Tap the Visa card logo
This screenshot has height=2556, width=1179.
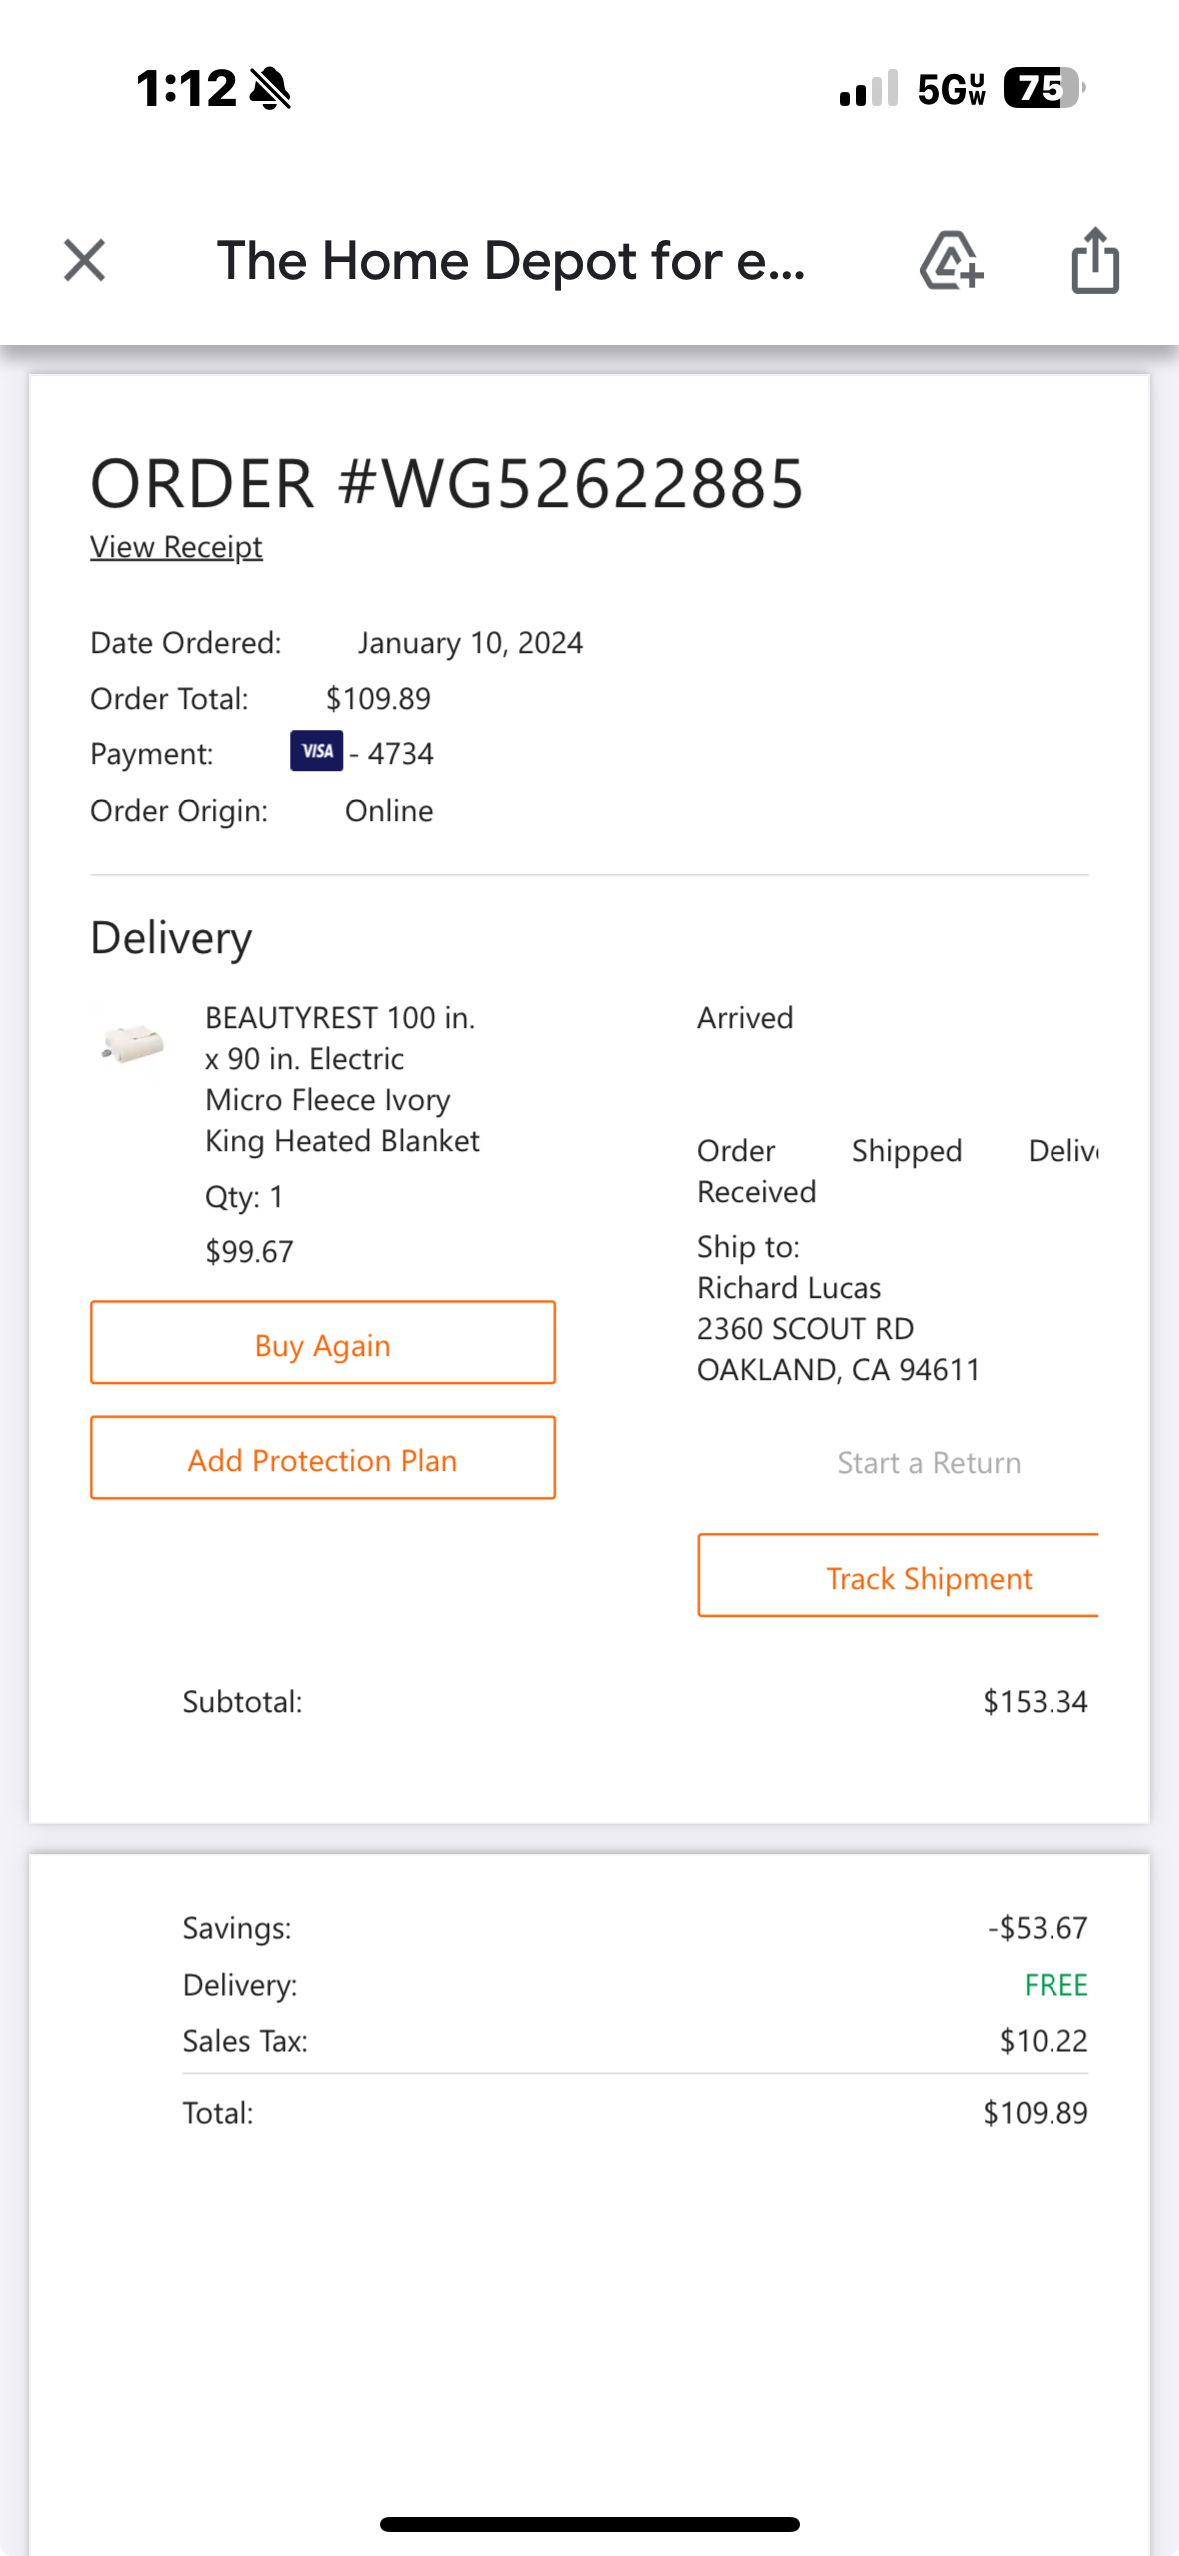[316, 751]
